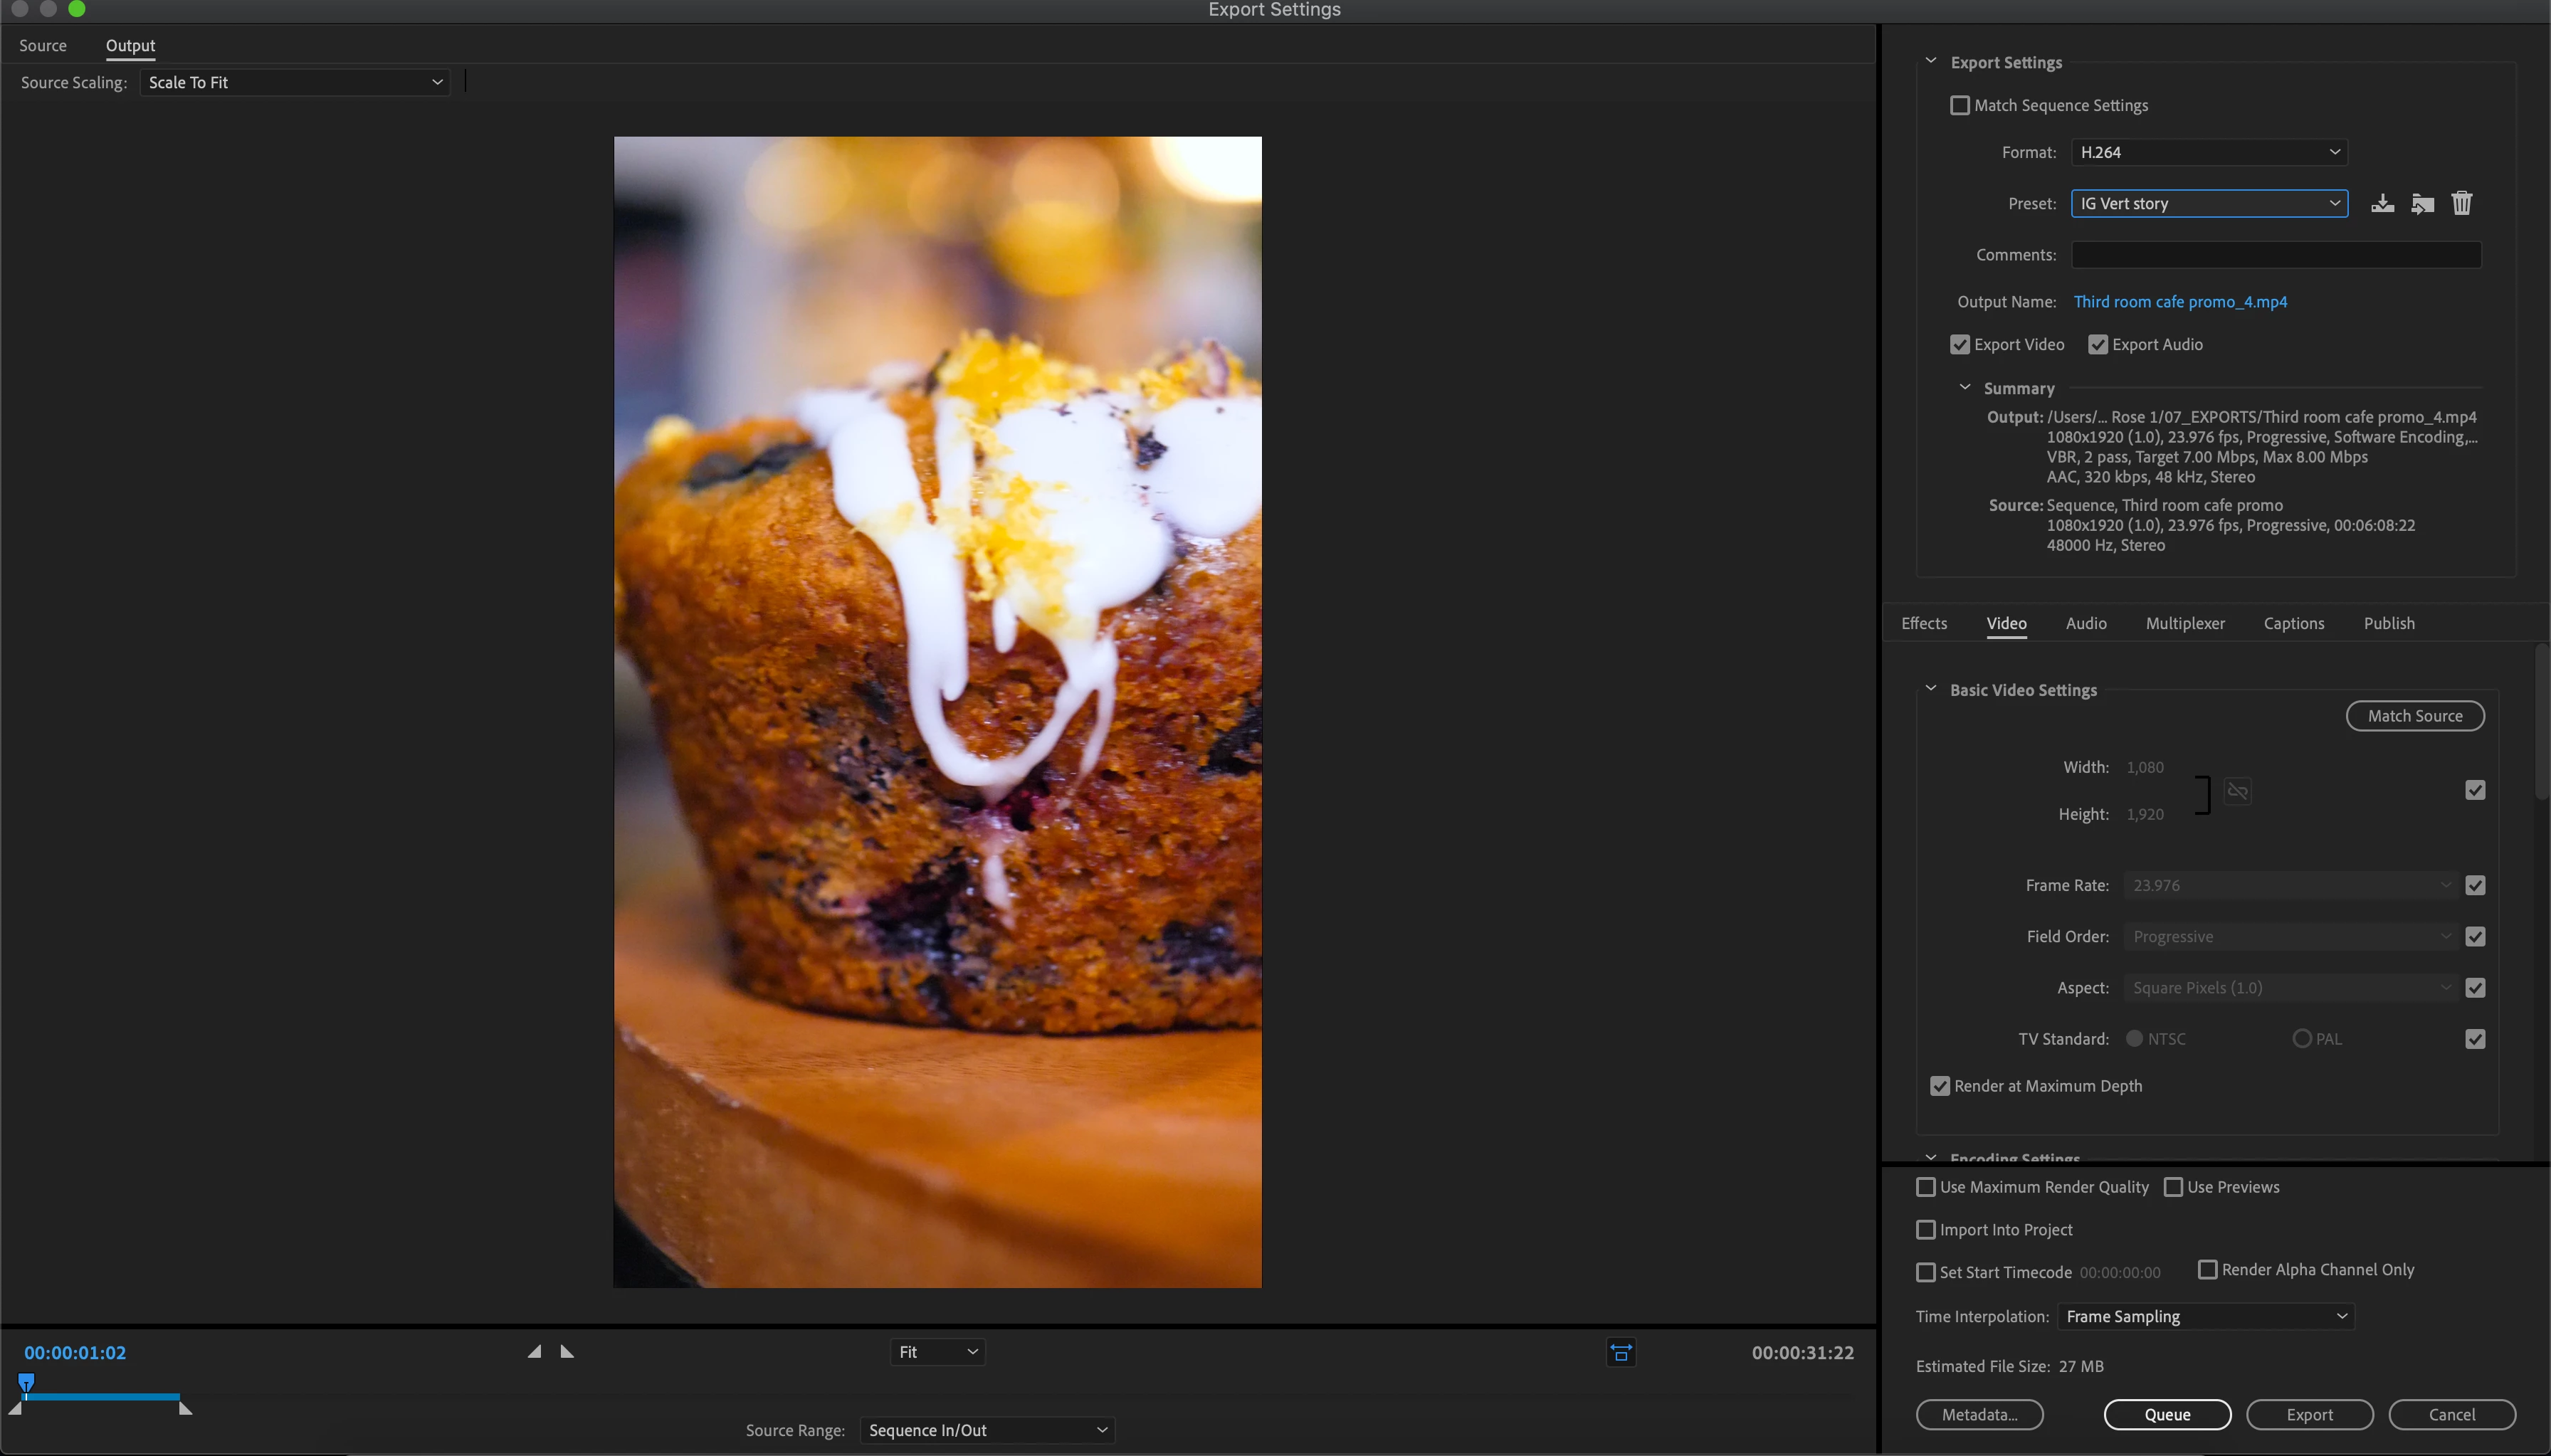Click in the Comments text field

[x=2275, y=255]
